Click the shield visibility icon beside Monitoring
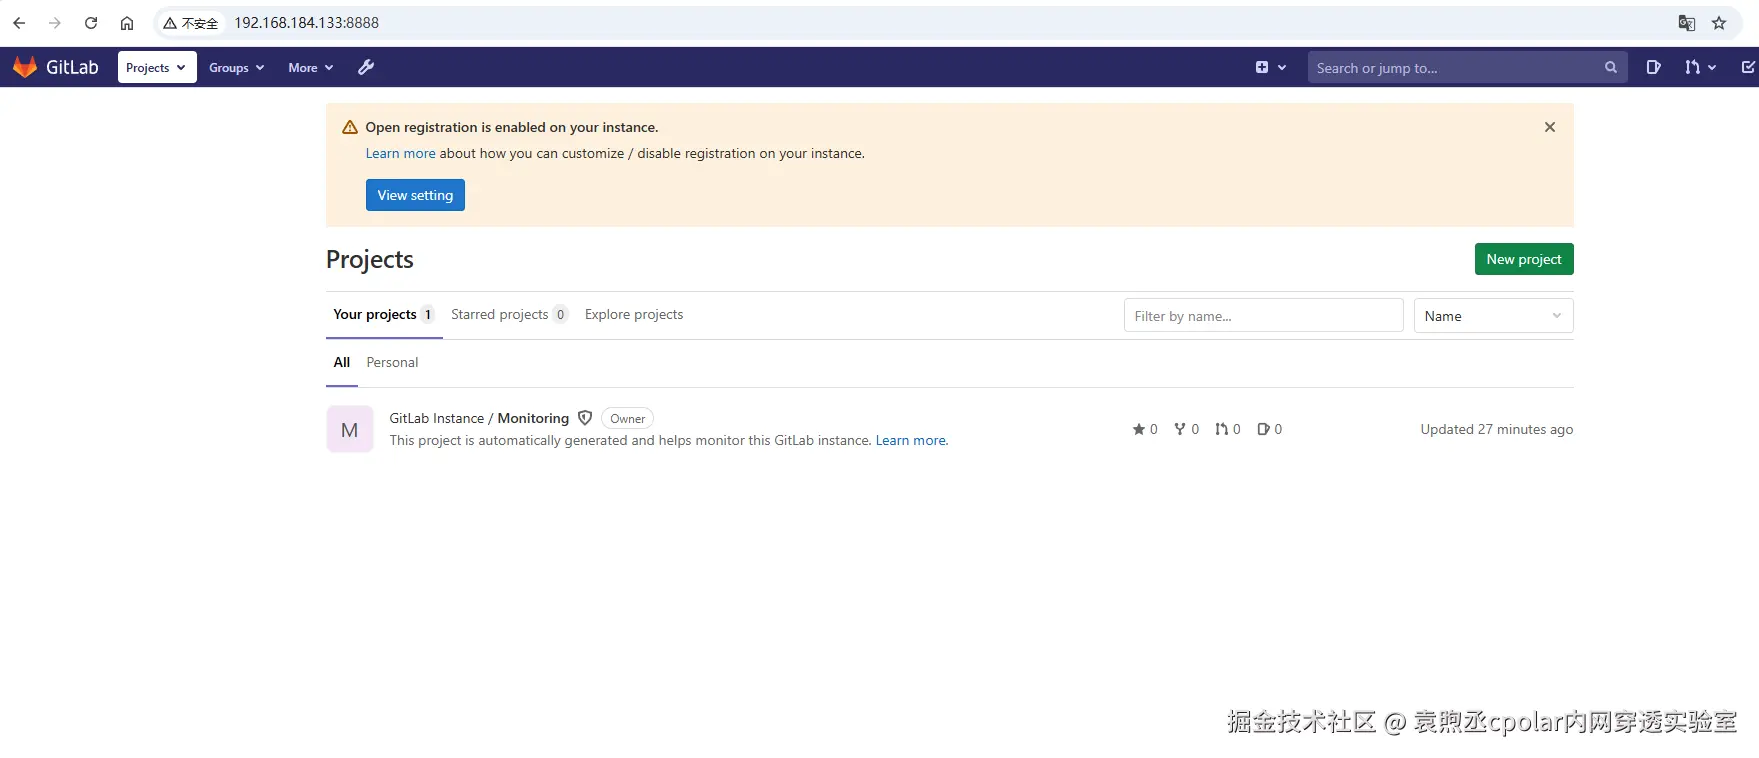This screenshot has width=1759, height=758. [x=585, y=418]
